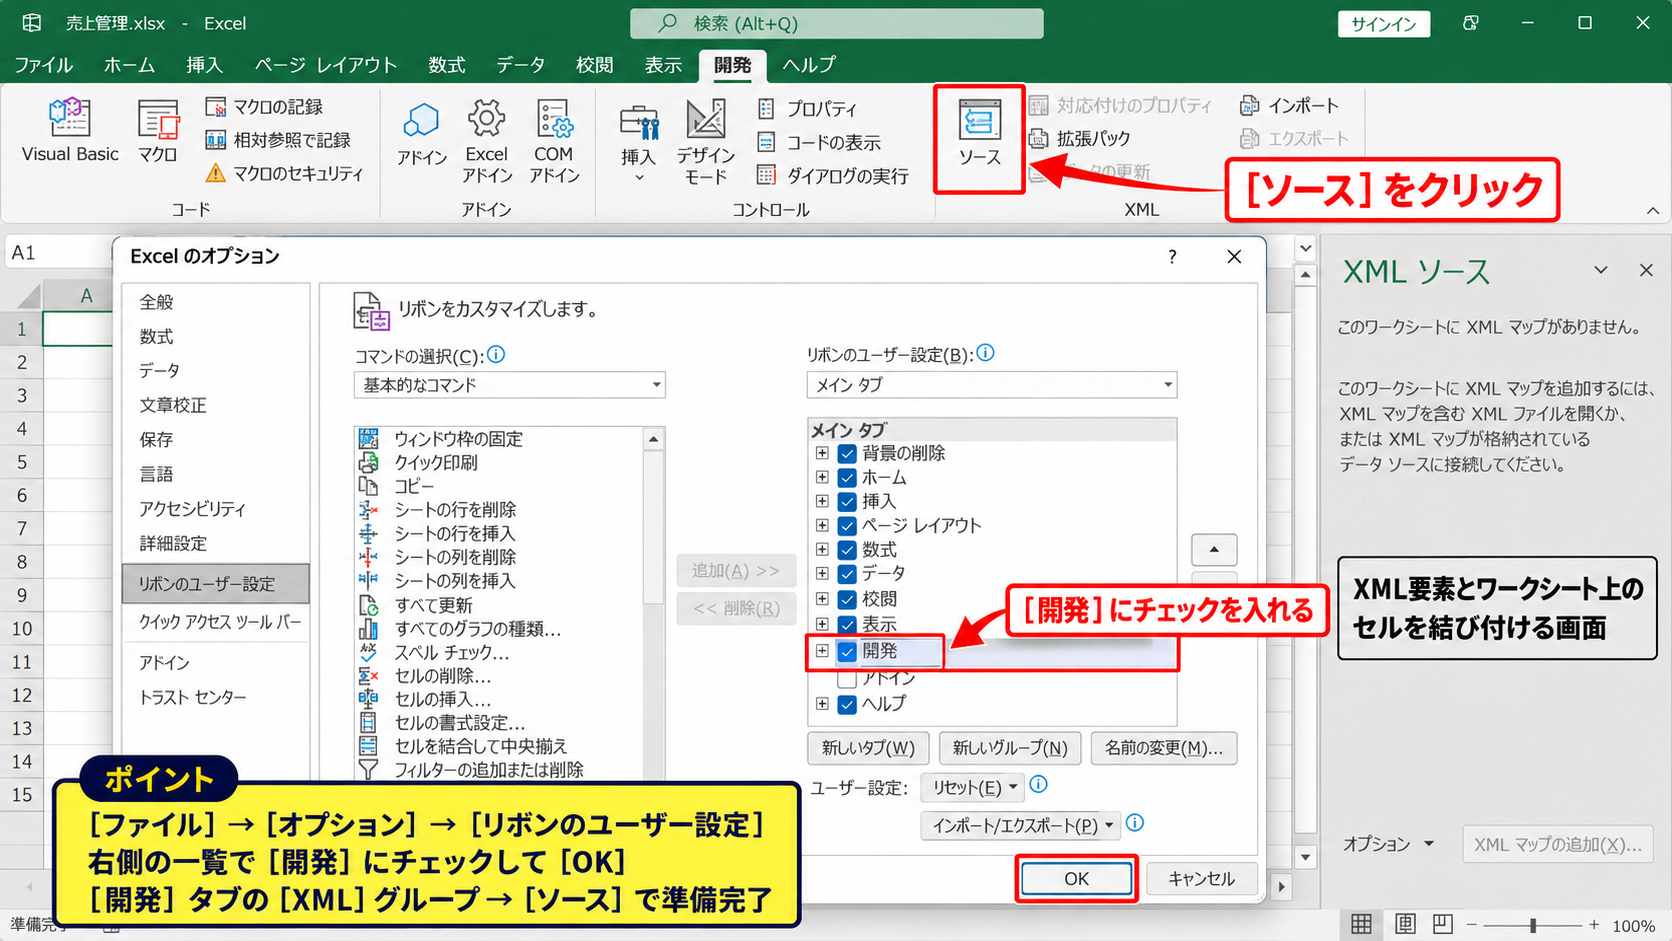Toggle デザイン モード

(x=706, y=141)
